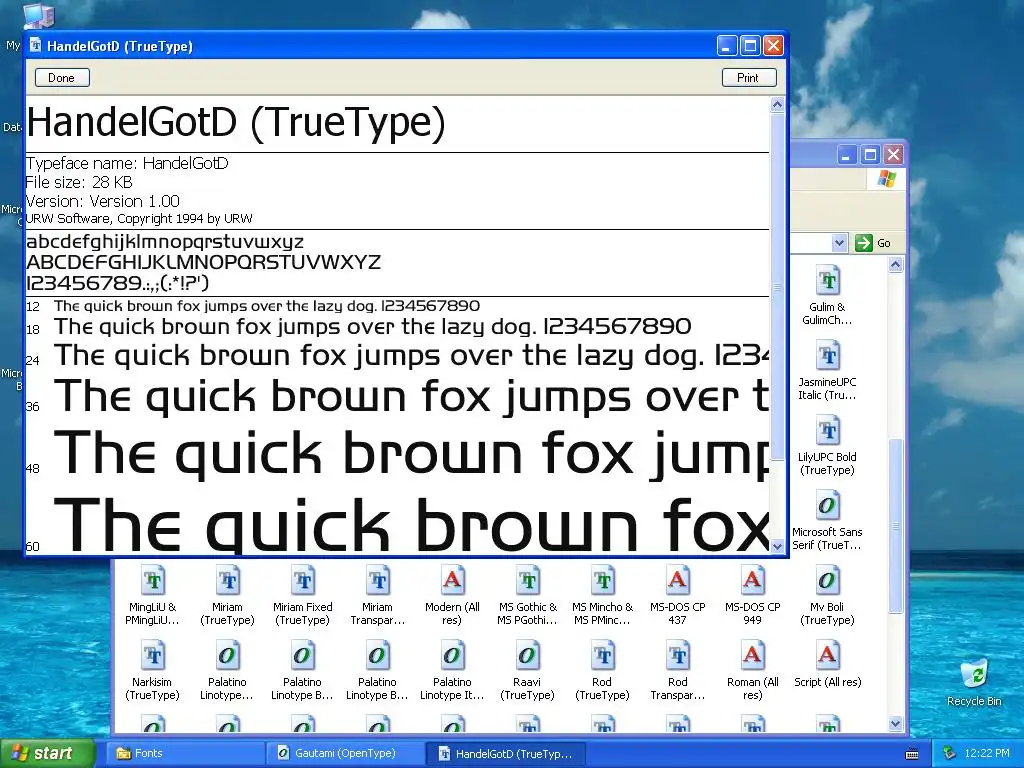Select the Miriam Fixed font icon
The image size is (1024, 768).
pos(302,581)
